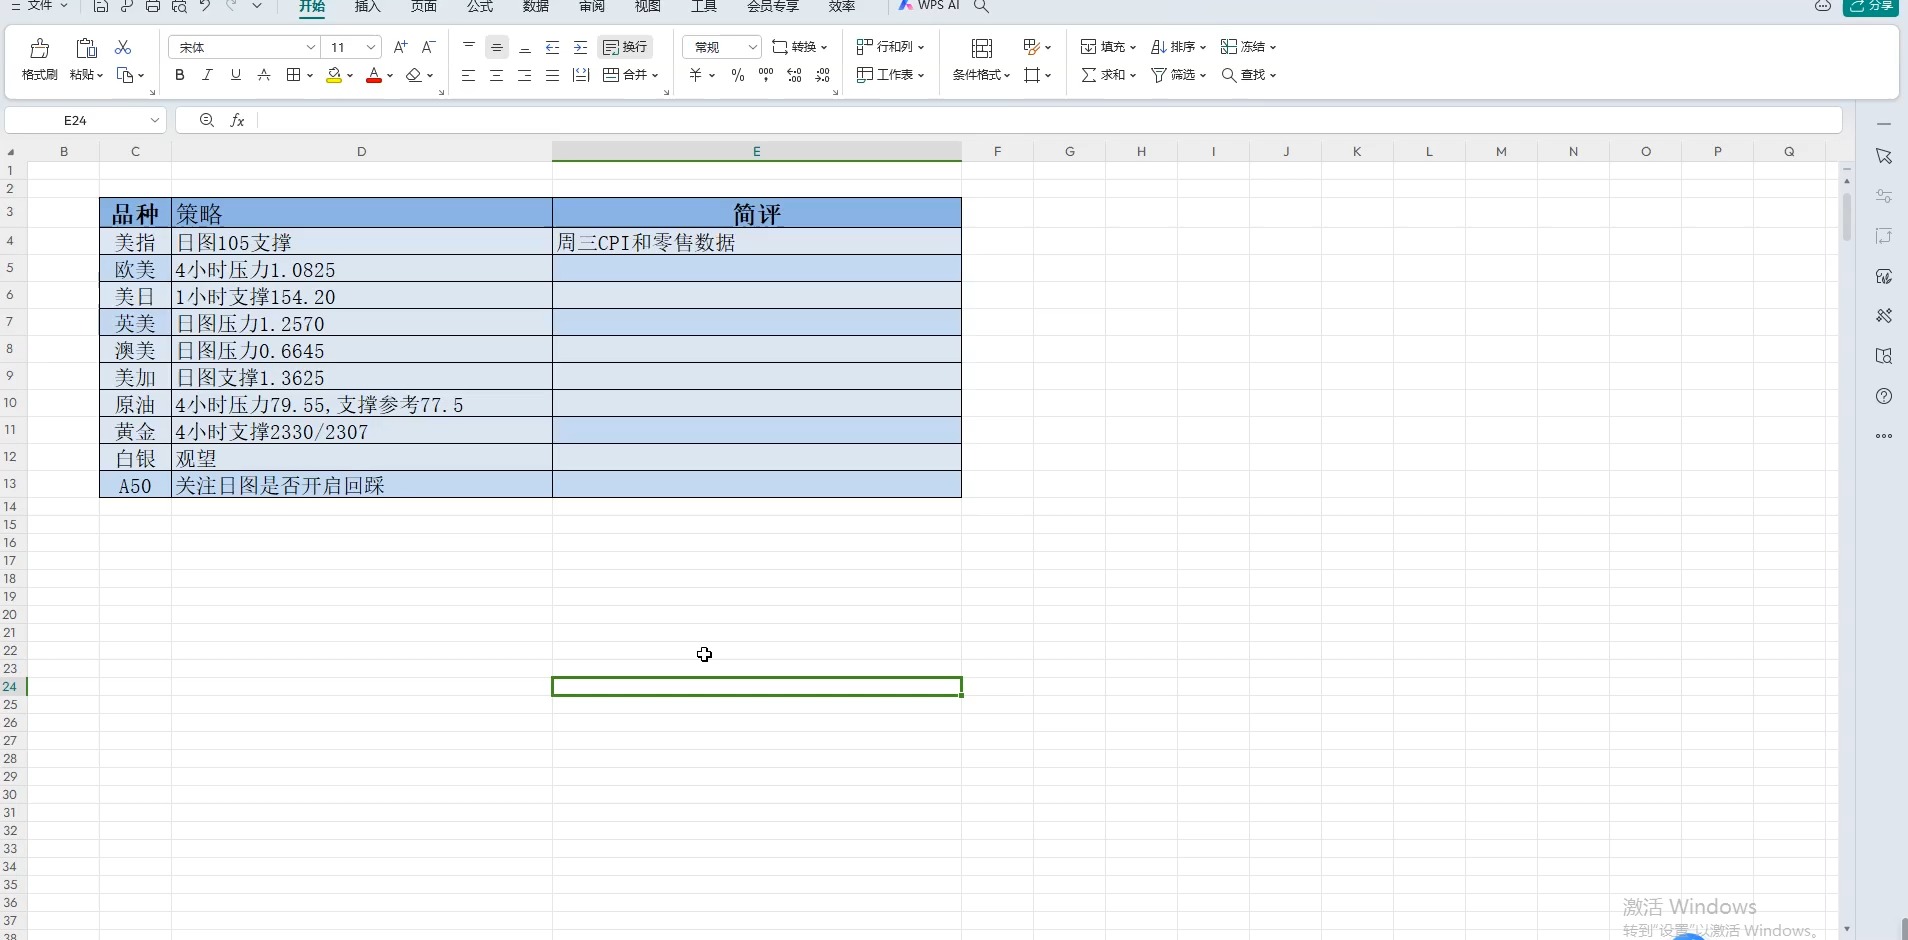Switch to the 视图 ribbon tab
The height and width of the screenshot is (940, 1908).
(x=648, y=6)
